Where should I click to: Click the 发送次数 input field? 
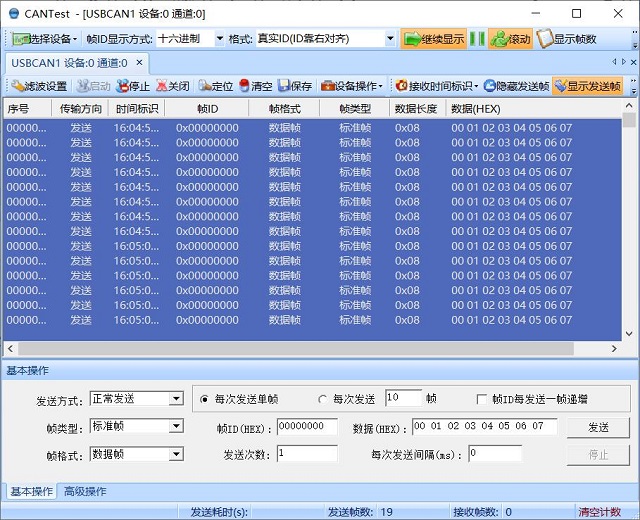[307, 453]
